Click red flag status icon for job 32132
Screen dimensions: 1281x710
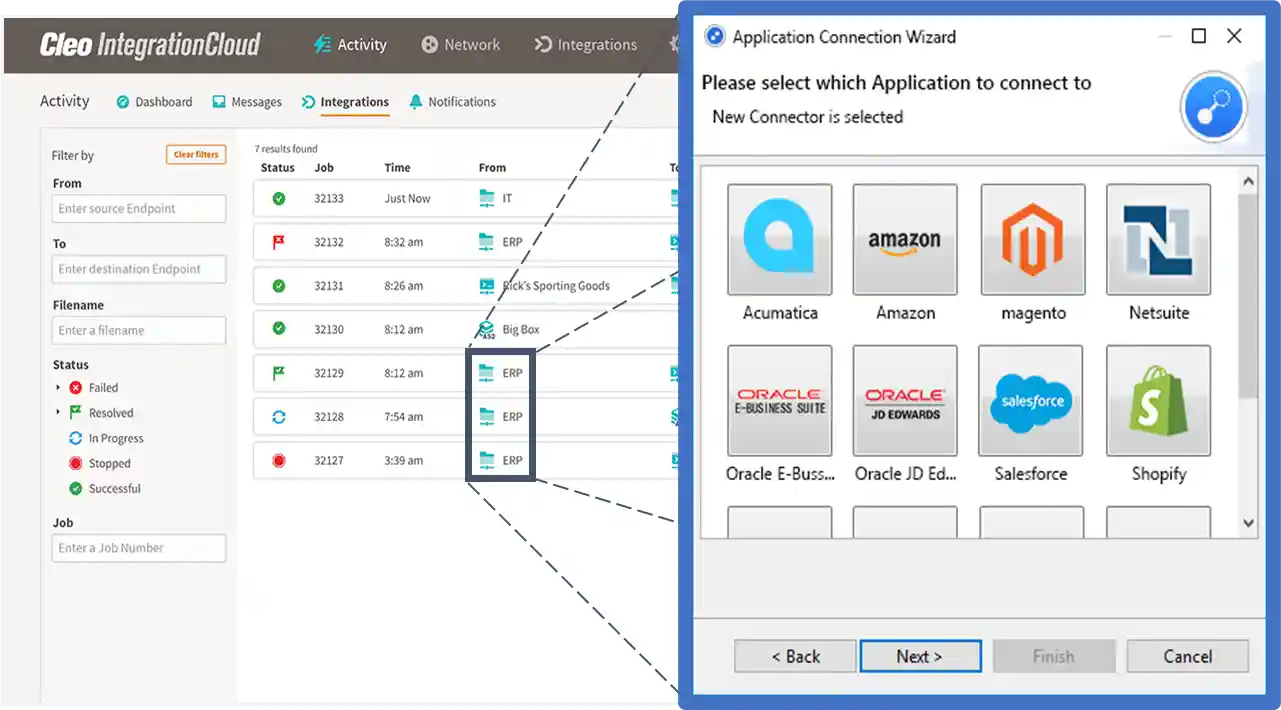(279, 242)
